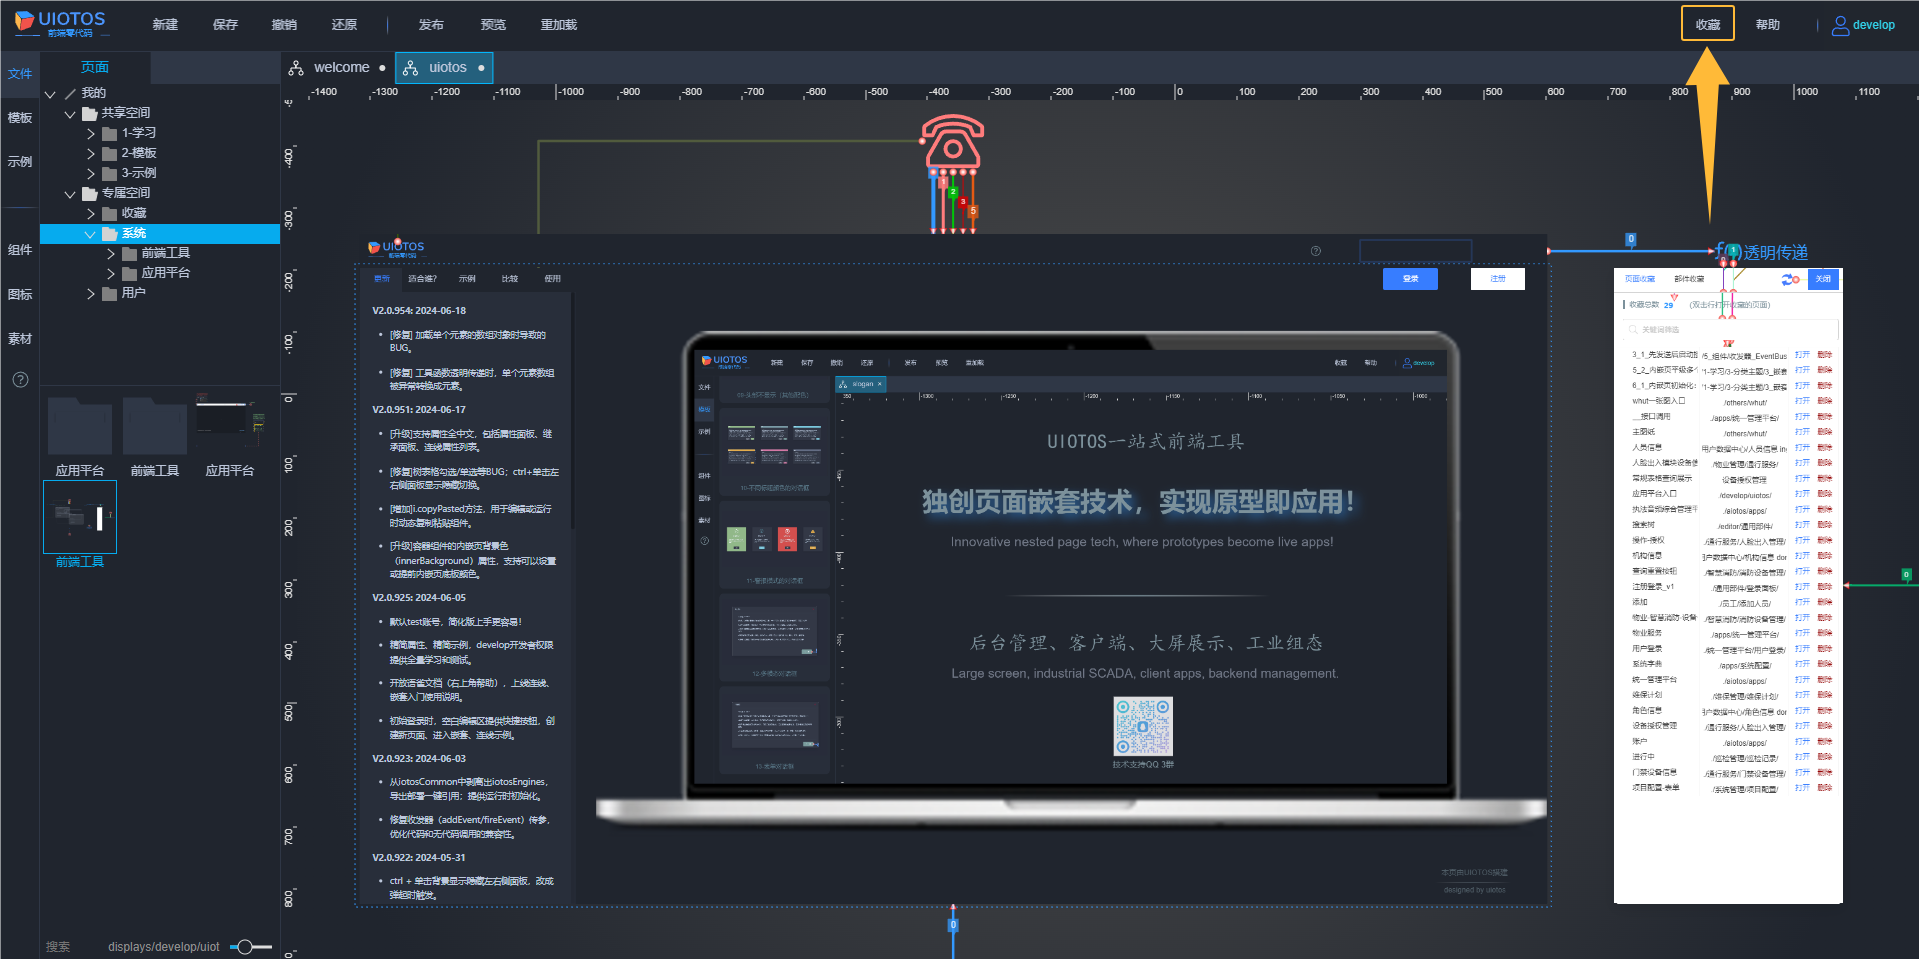
Task: Collapse the 我的 root node
Action: [x=50, y=93]
